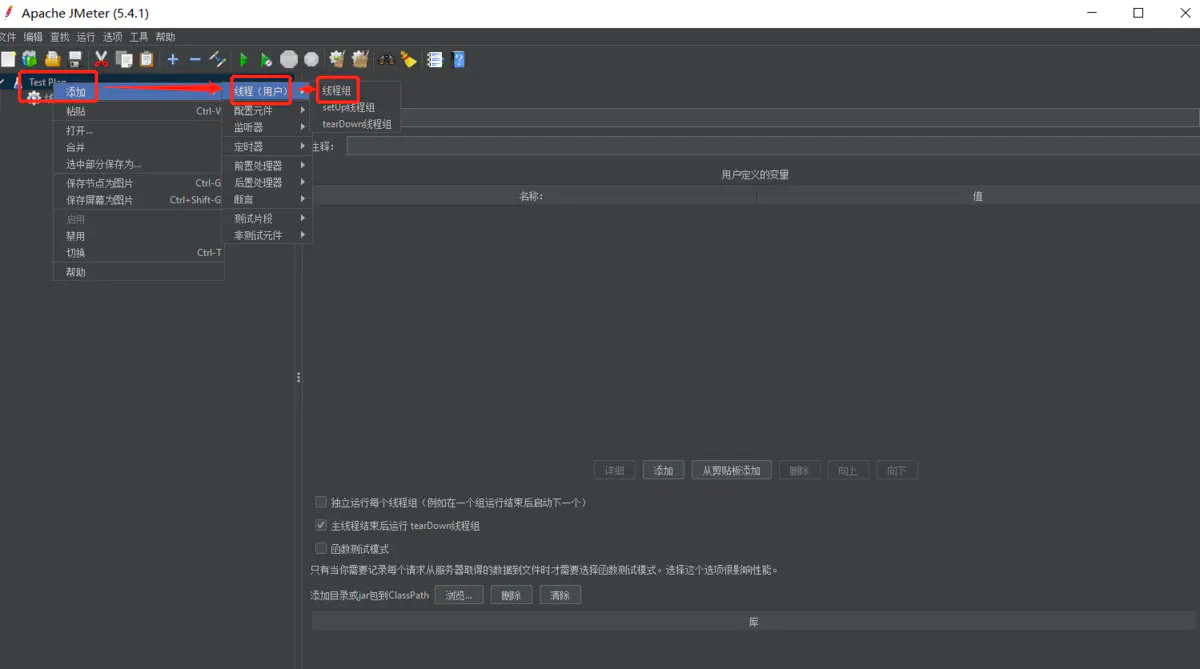Choose 保存屏幕为图片 menu entry
Viewport: 1200px width, 669px height.
tap(139, 200)
